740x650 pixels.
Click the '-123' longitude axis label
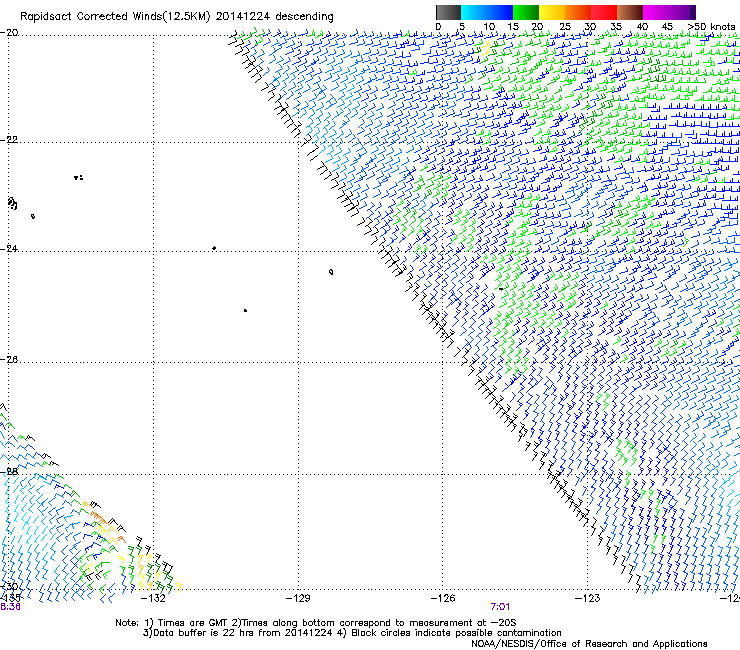coord(588,599)
